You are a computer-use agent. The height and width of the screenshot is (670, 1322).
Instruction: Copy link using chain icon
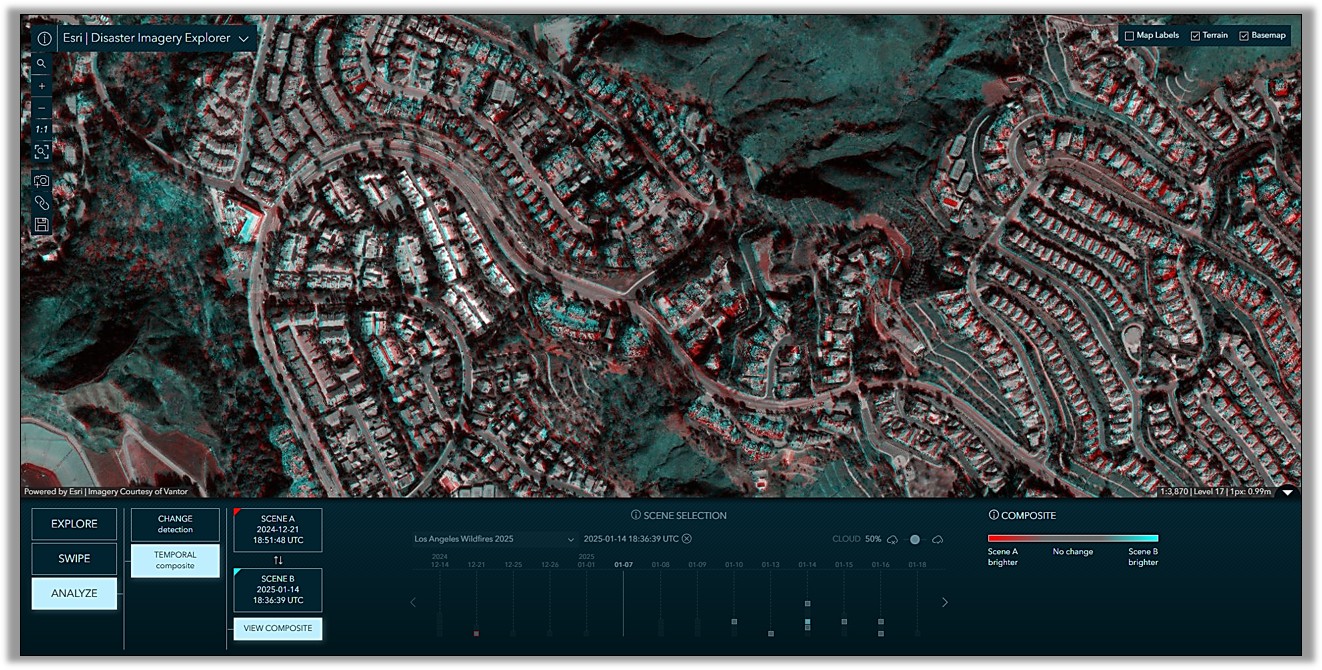click(x=42, y=203)
